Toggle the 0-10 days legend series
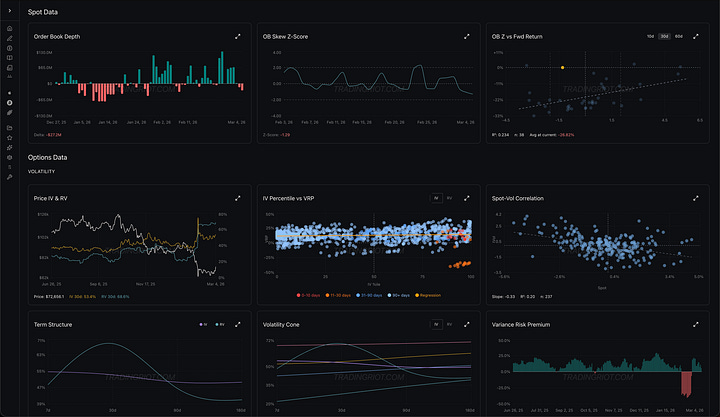 pyautogui.click(x=308, y=295)
